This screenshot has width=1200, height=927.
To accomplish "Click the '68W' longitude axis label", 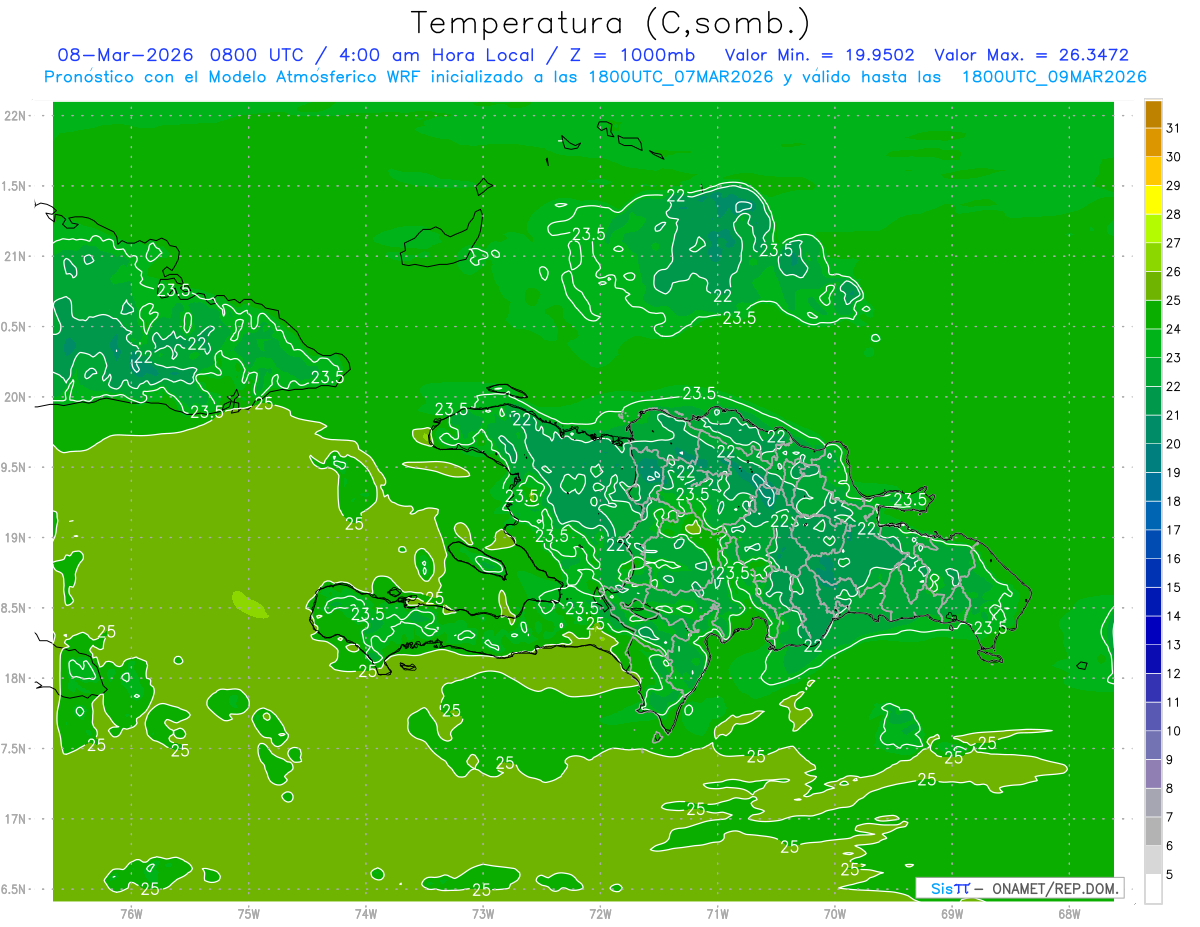I will click(1069, 913).
